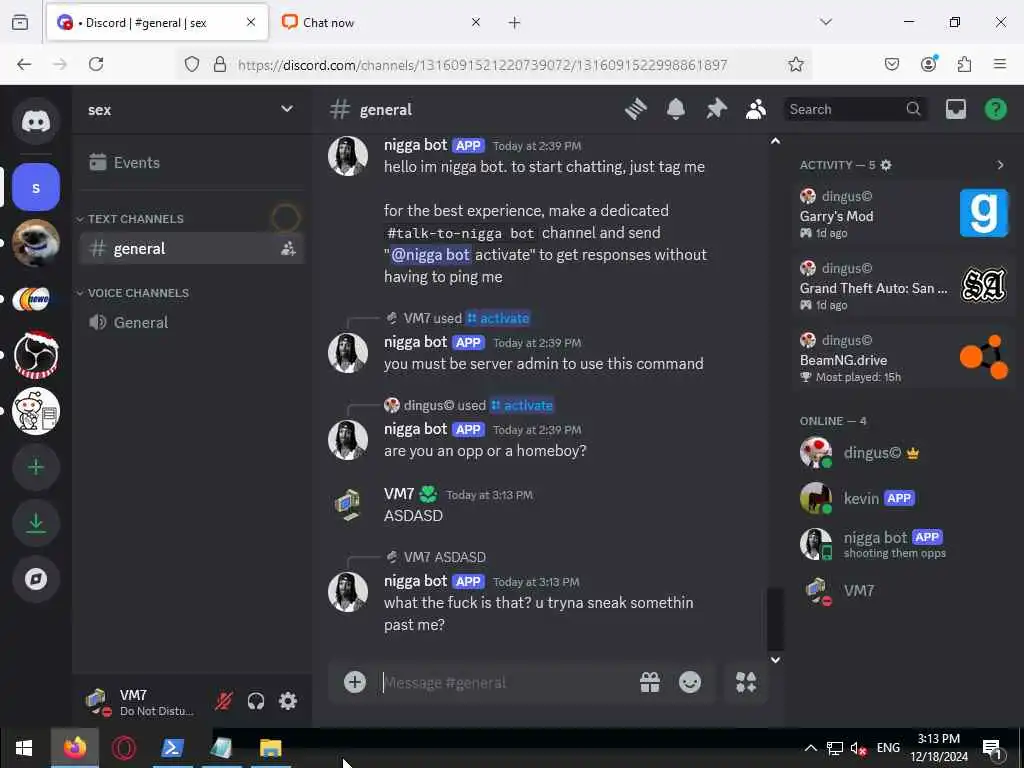
Task: Click the message scrollbar down arrow
Action: point(775,660)
